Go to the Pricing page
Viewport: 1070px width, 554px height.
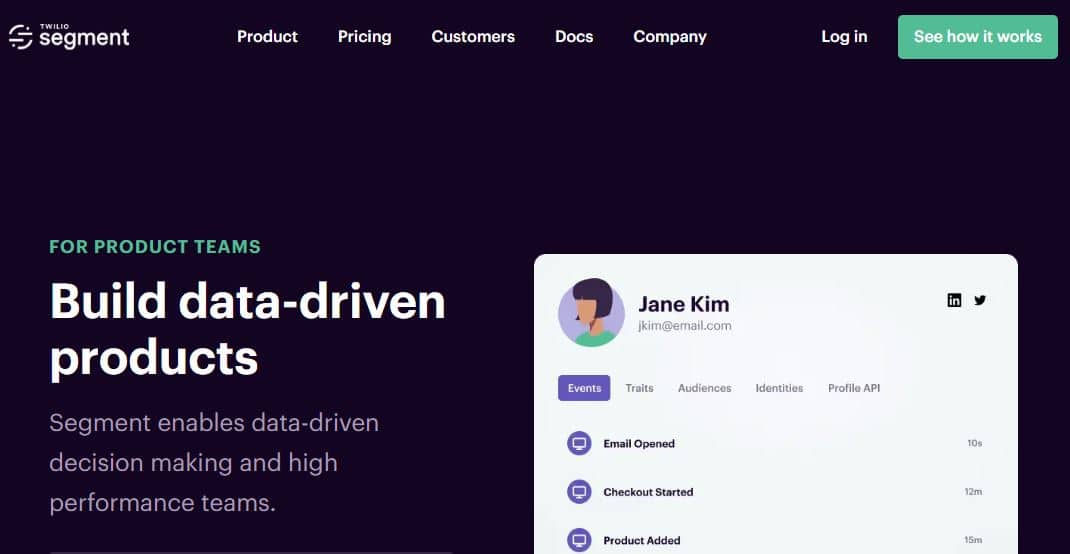pyautogui.click(x=364, y=37)
